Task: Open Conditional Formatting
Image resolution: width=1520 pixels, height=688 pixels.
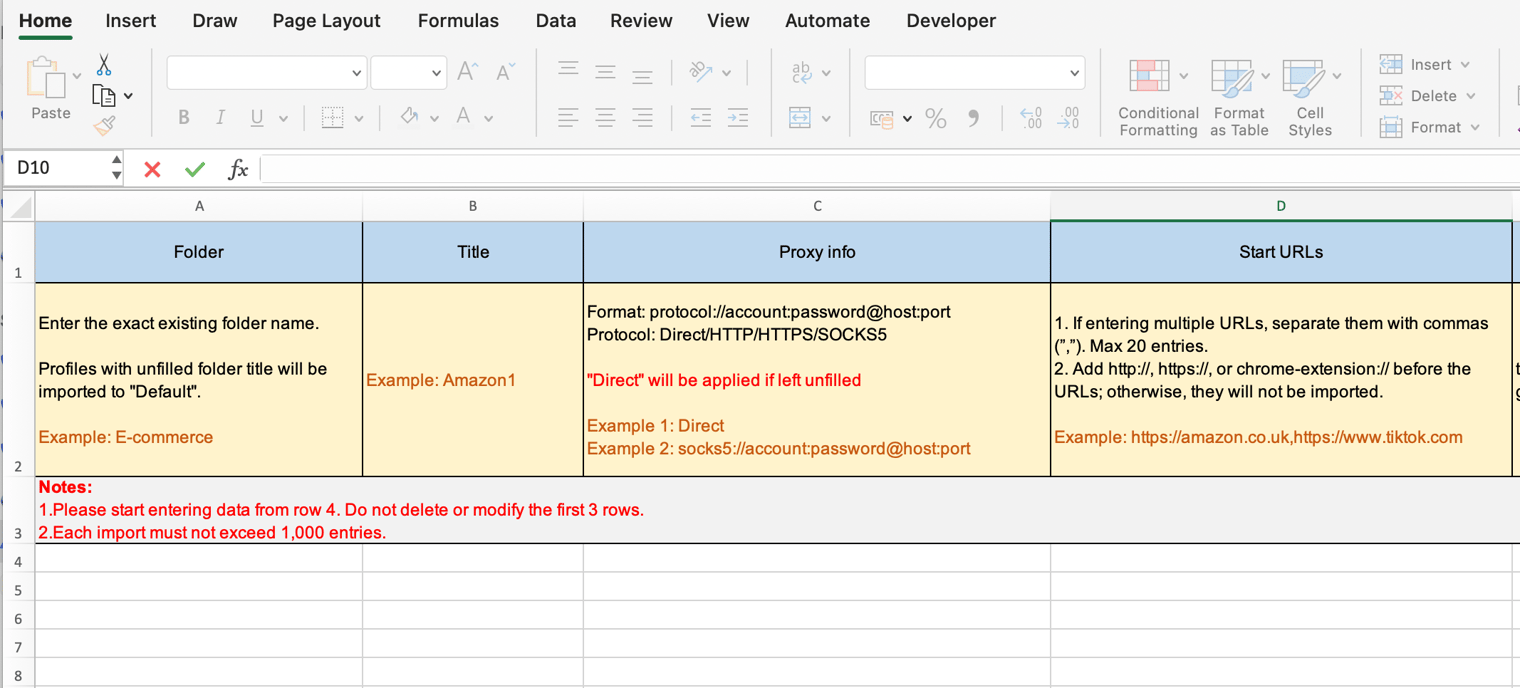Action: pos(1158,97)
